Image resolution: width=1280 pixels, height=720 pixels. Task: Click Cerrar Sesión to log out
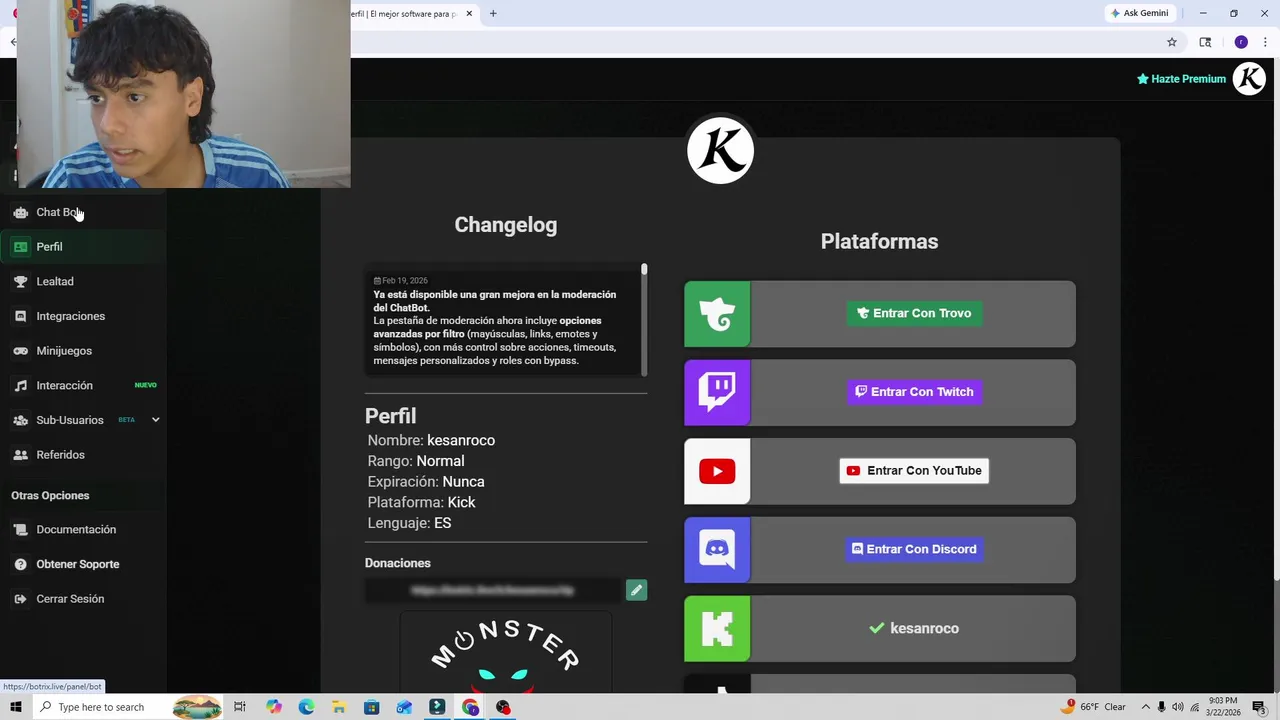[83, 599]
